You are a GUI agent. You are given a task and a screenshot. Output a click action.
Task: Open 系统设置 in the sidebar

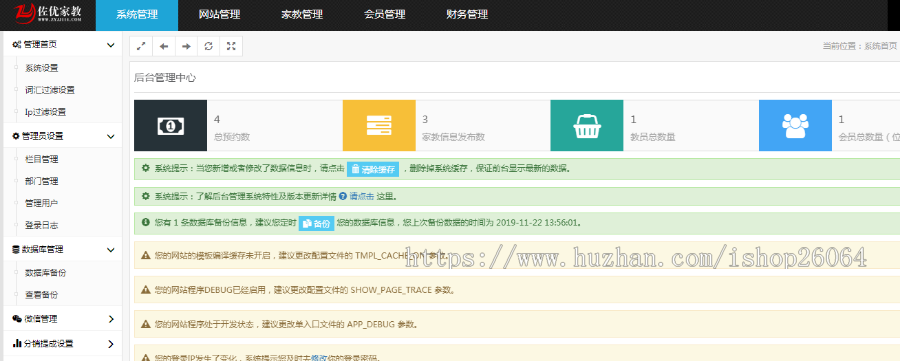[x=42, y=68]
